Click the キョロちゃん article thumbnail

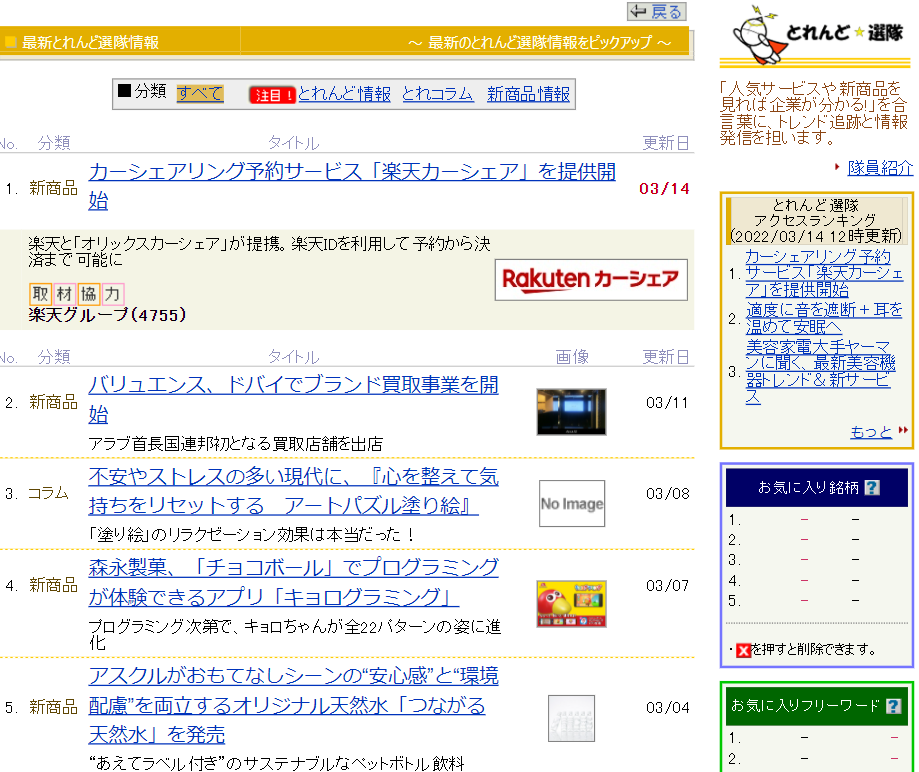tap(571, 604)
